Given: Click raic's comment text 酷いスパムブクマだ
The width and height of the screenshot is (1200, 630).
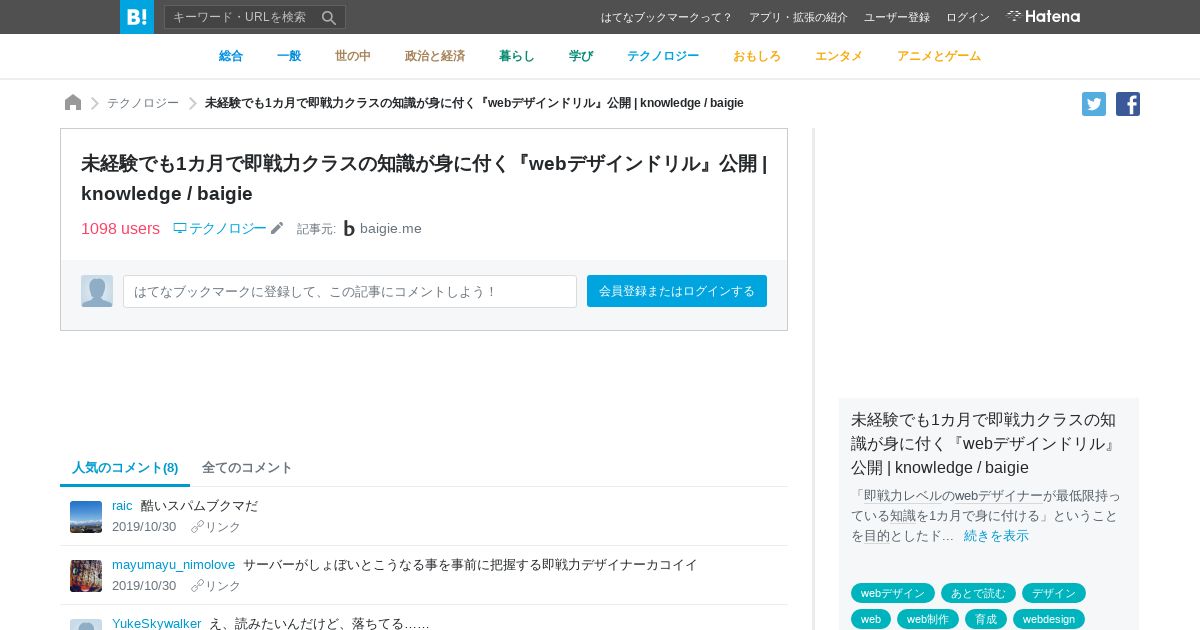Looking at the screenshot, I should (199, 506).
